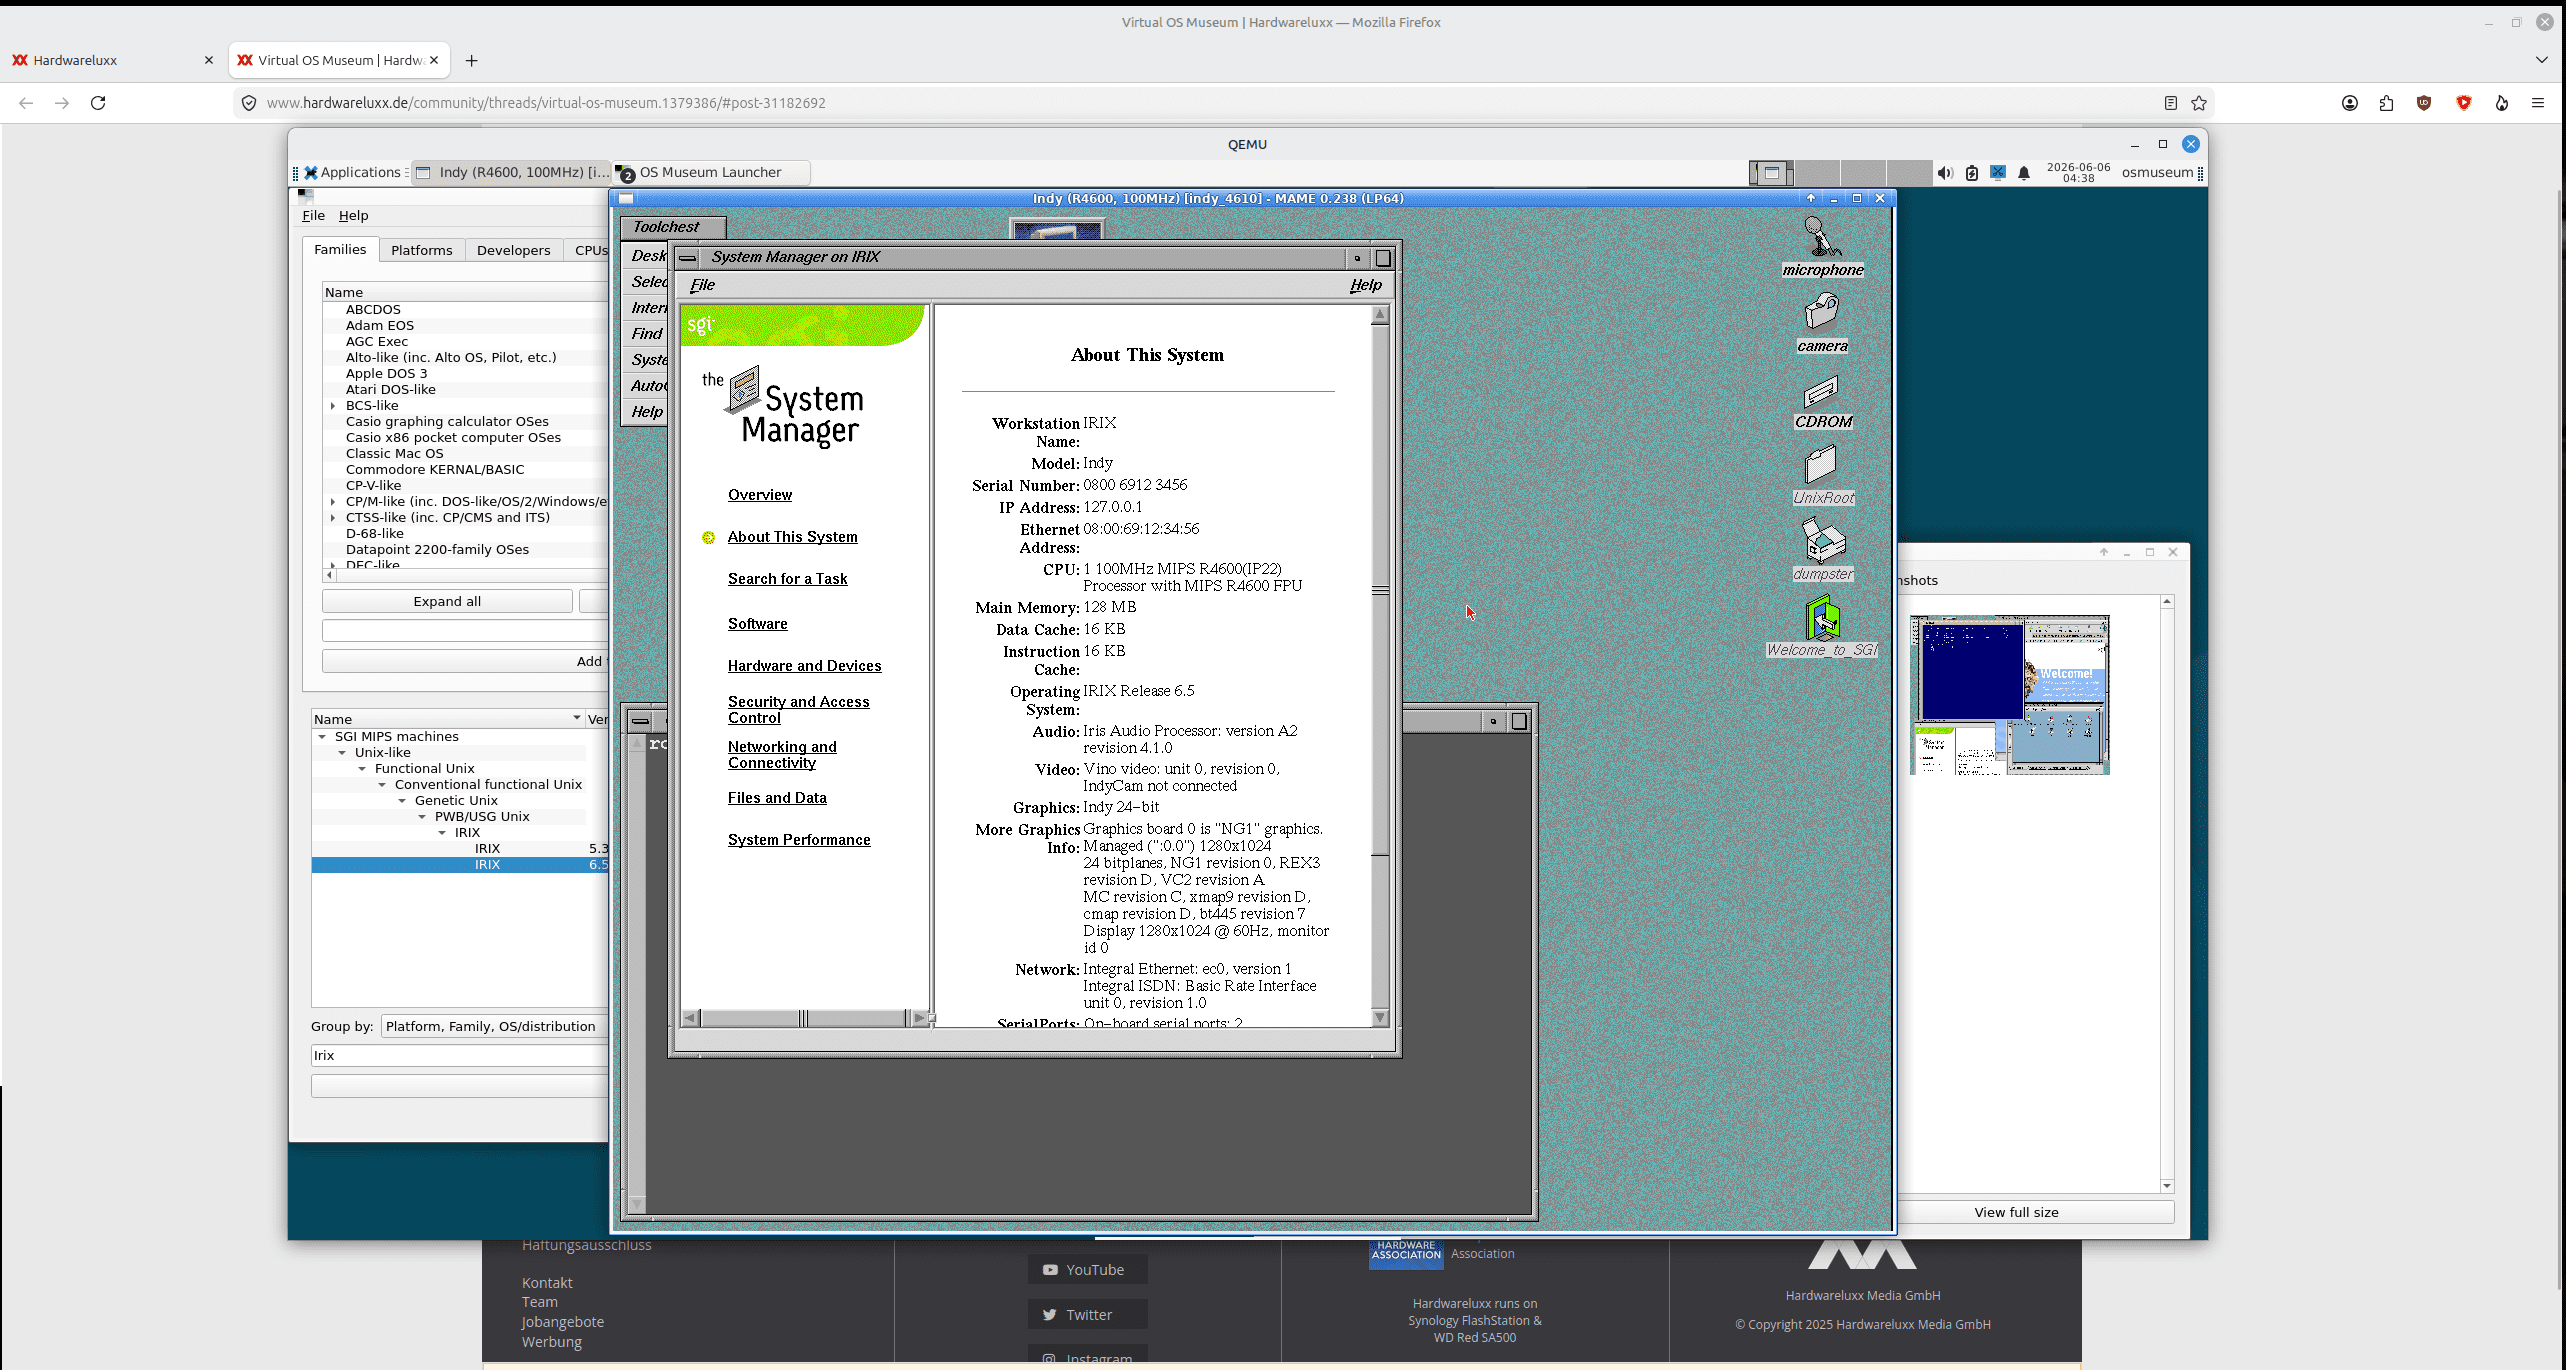The height and width of the screenshot is (1370, 2566).
Task: Bookmark this page with star icon
Action: 2199,103
